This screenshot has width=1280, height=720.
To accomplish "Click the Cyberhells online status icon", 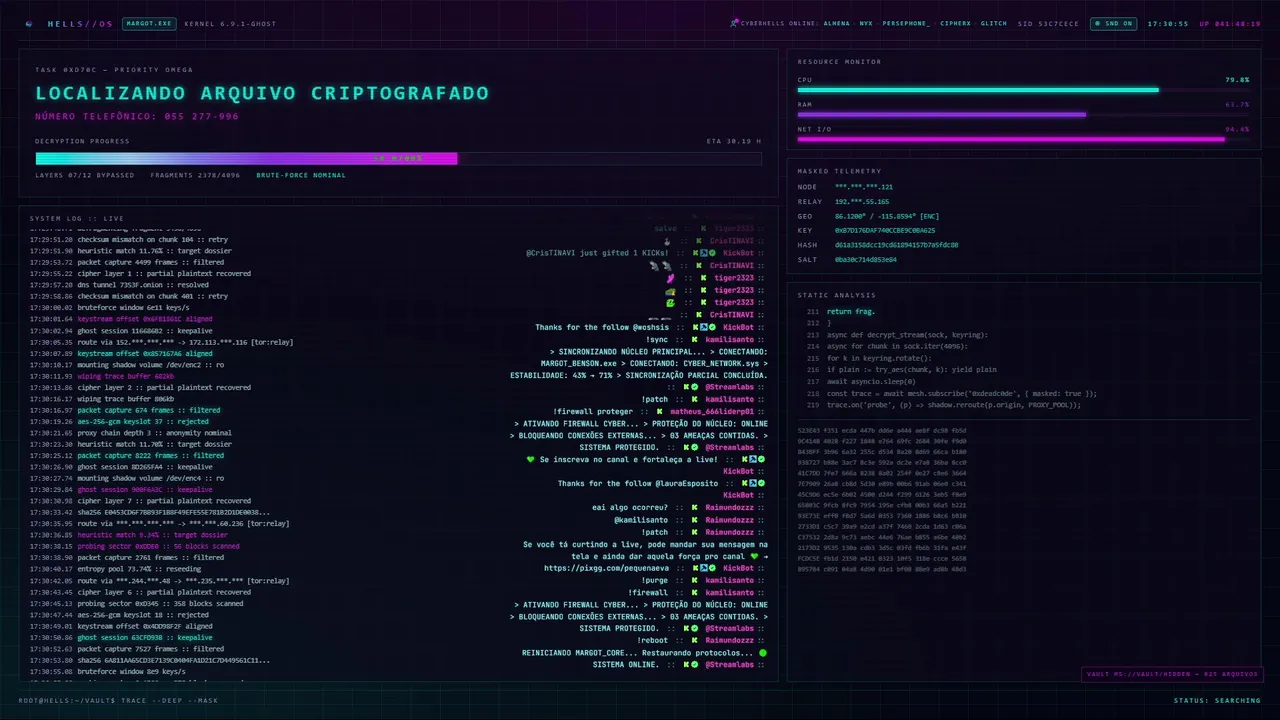I will coord(735,23).
